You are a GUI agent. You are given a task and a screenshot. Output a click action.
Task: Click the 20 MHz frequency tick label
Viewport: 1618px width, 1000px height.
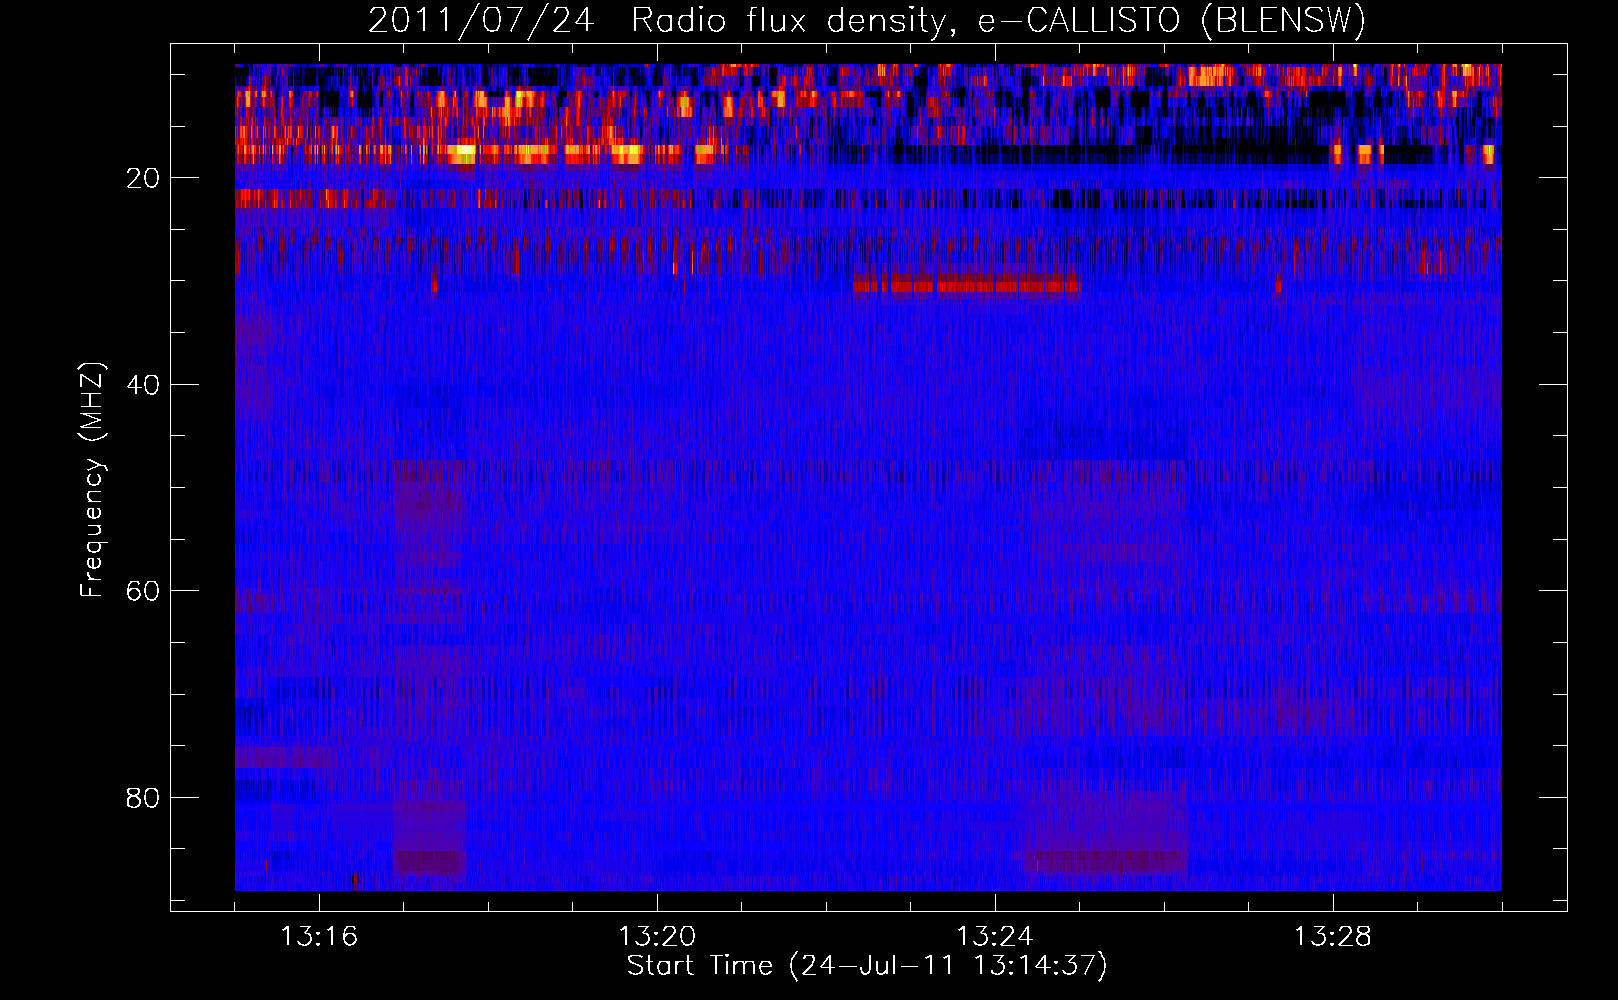143,179
